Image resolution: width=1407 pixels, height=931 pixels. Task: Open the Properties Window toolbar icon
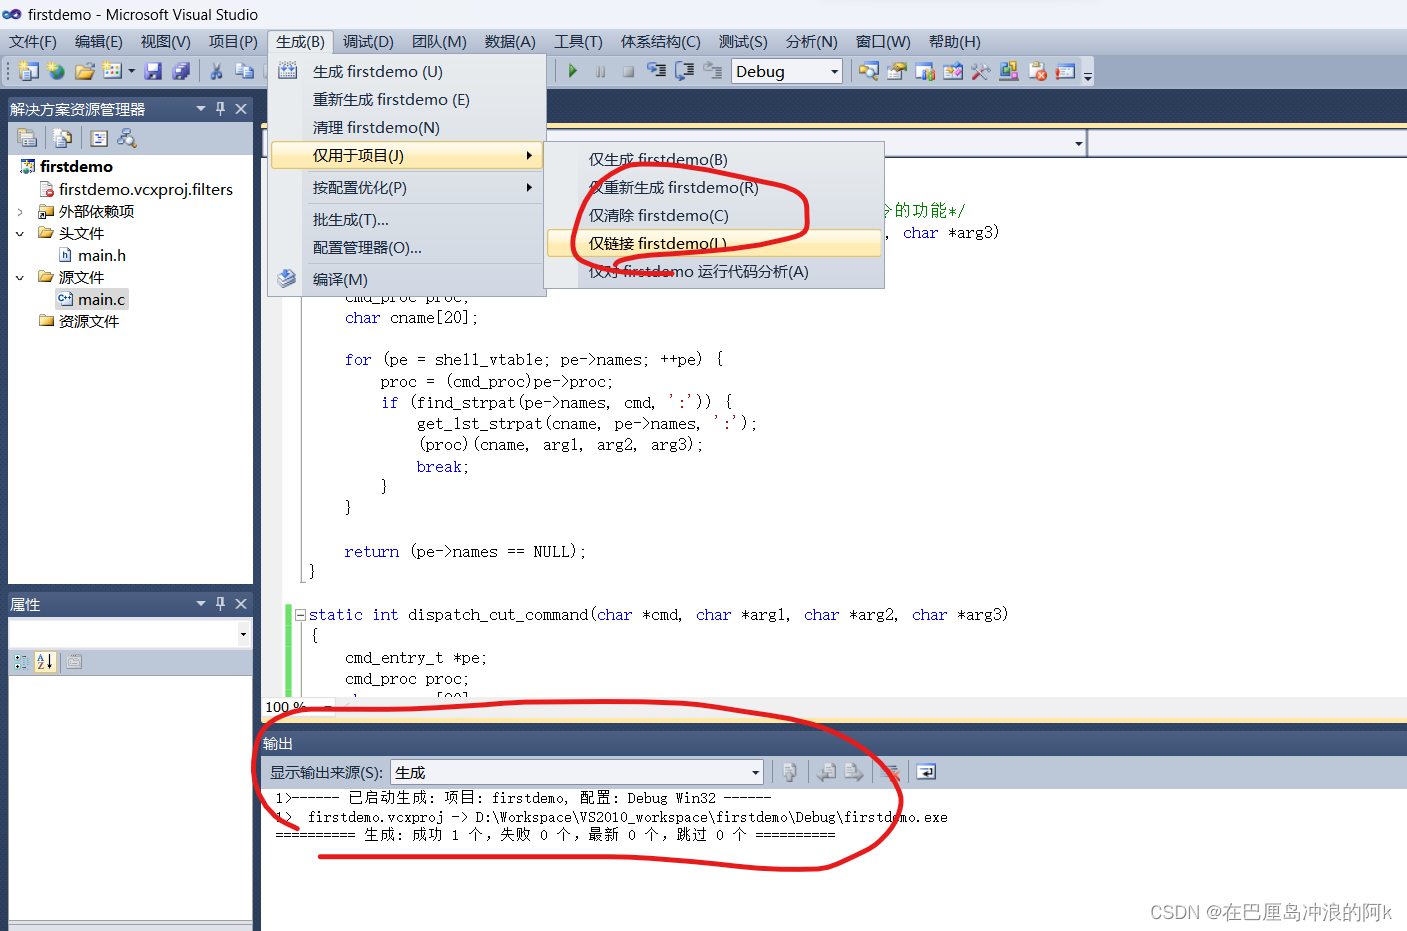pos(897,71)
